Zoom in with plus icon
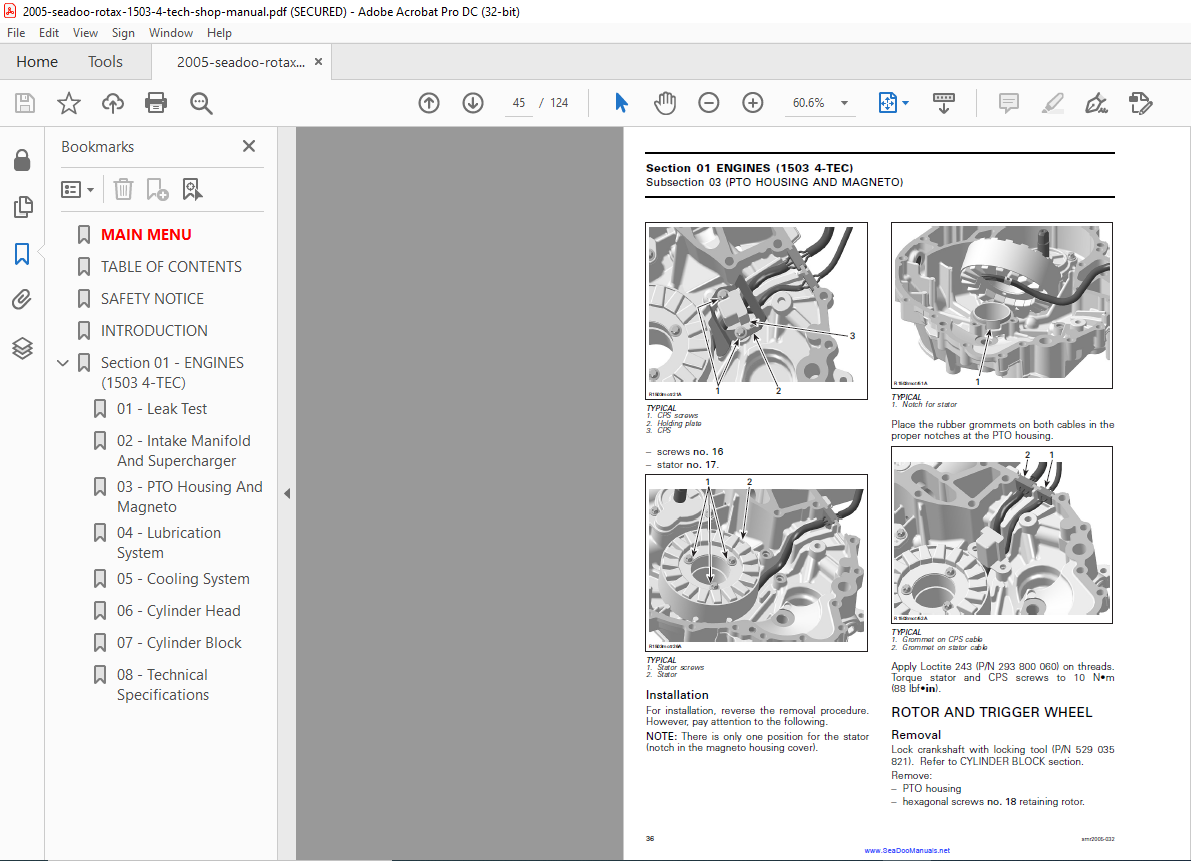 point(753,102)
